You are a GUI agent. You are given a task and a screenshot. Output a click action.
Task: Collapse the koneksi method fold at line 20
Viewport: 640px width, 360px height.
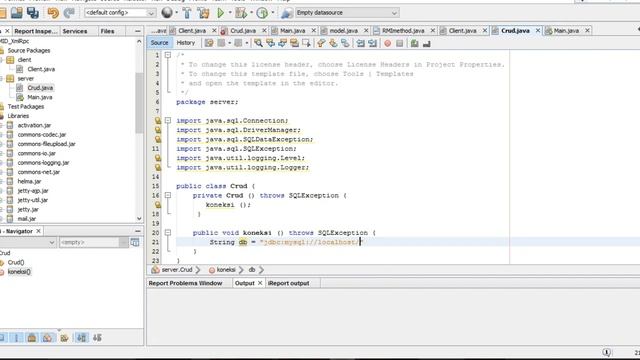click(x=168, y=233)
